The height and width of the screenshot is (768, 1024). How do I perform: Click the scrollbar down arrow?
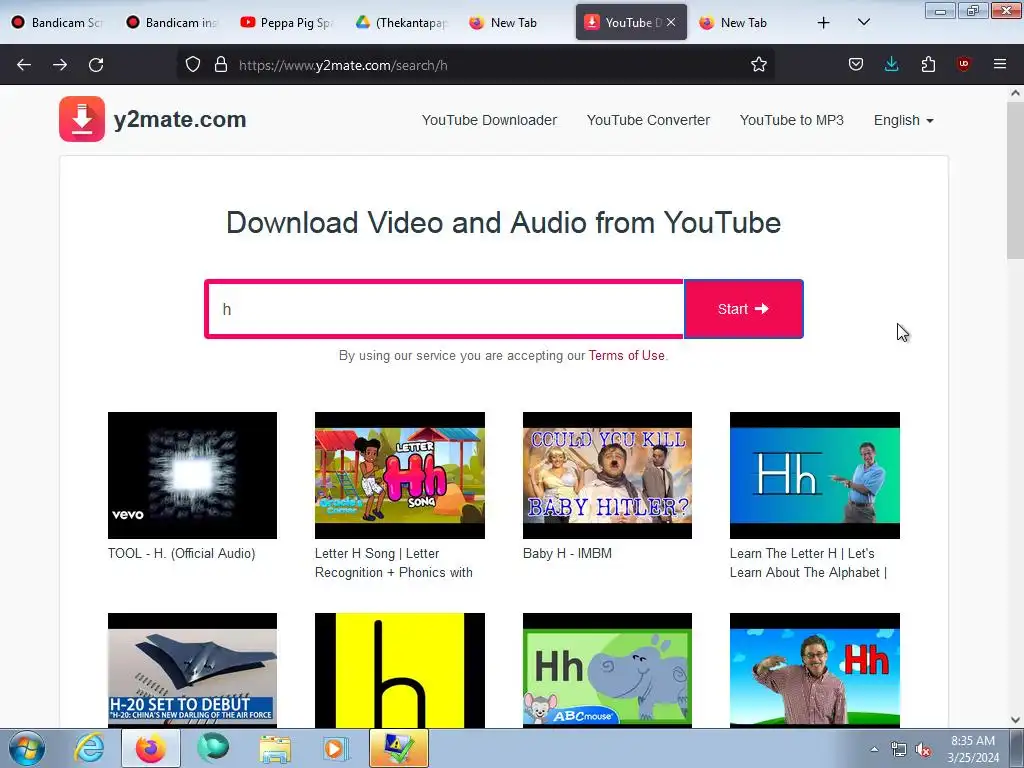coord(1015,720)
